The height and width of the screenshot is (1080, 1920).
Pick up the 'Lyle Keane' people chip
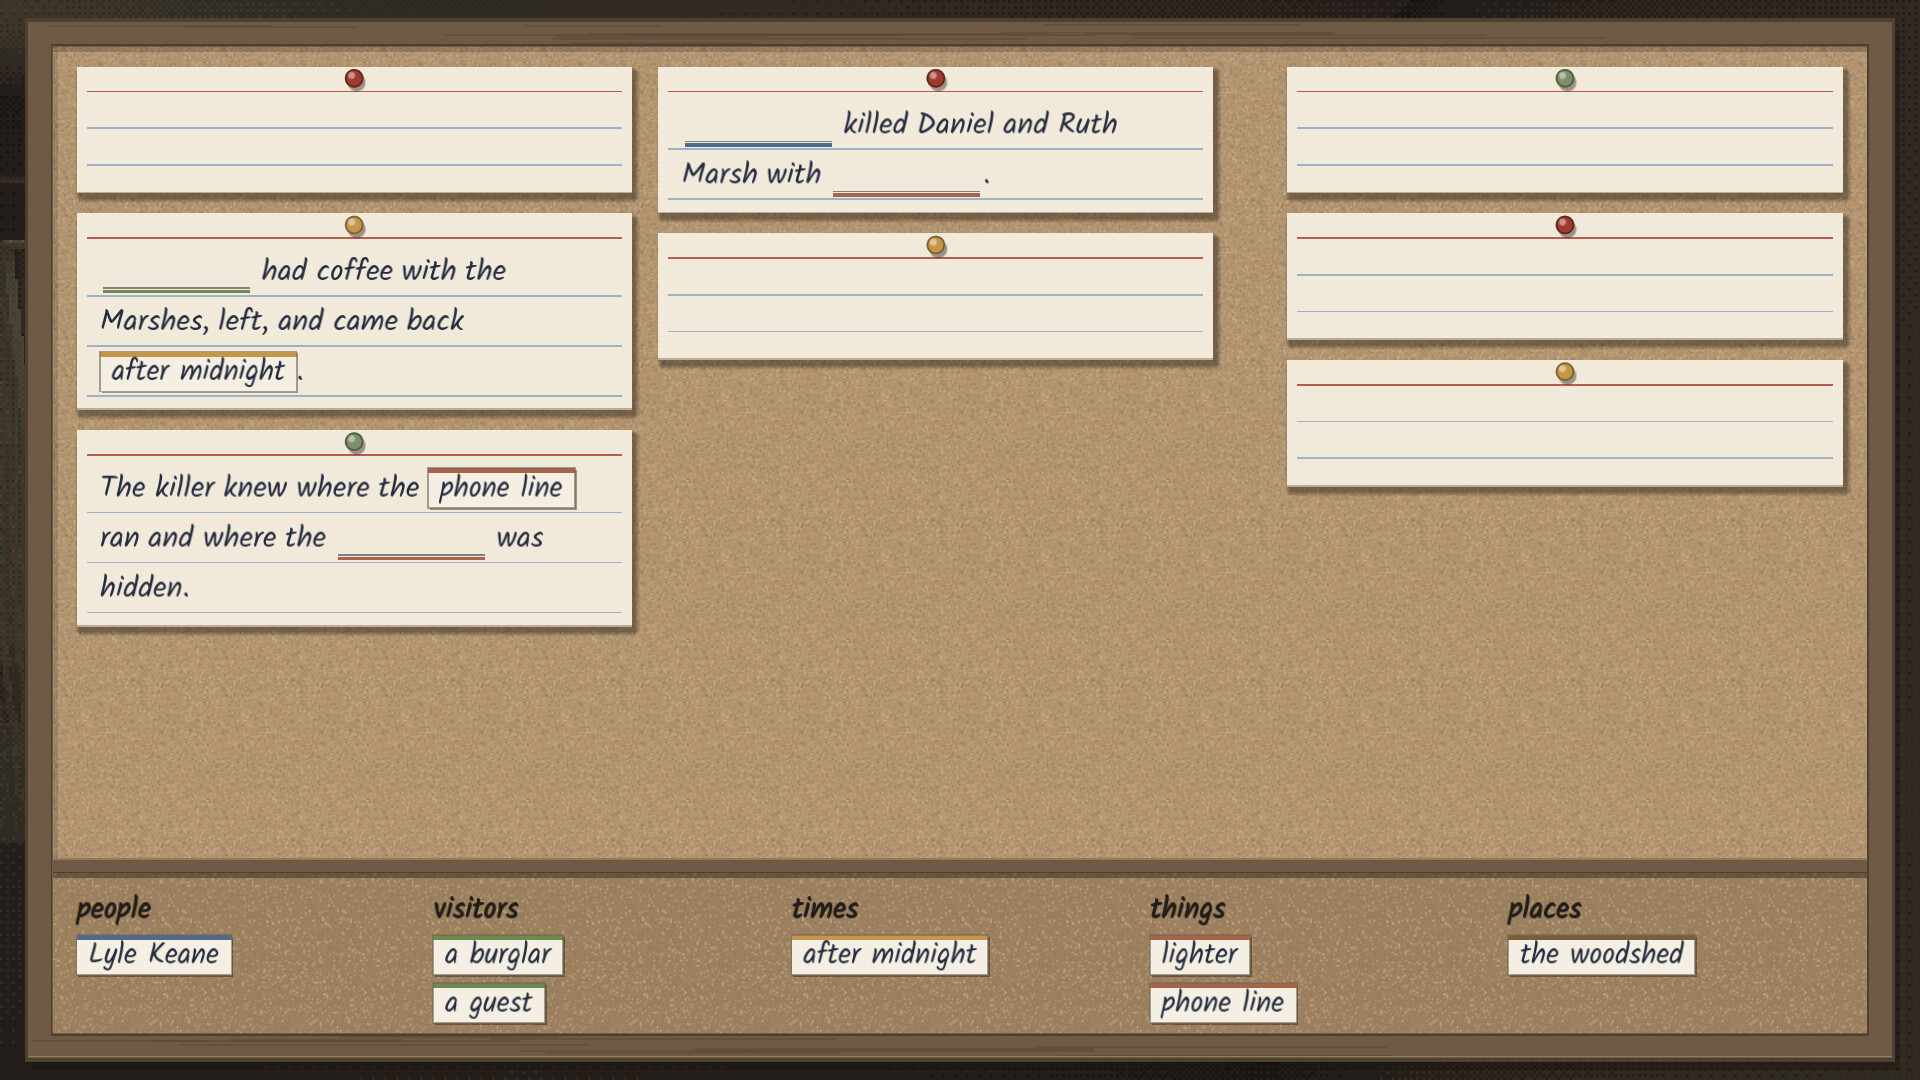[x=154, y=954]
